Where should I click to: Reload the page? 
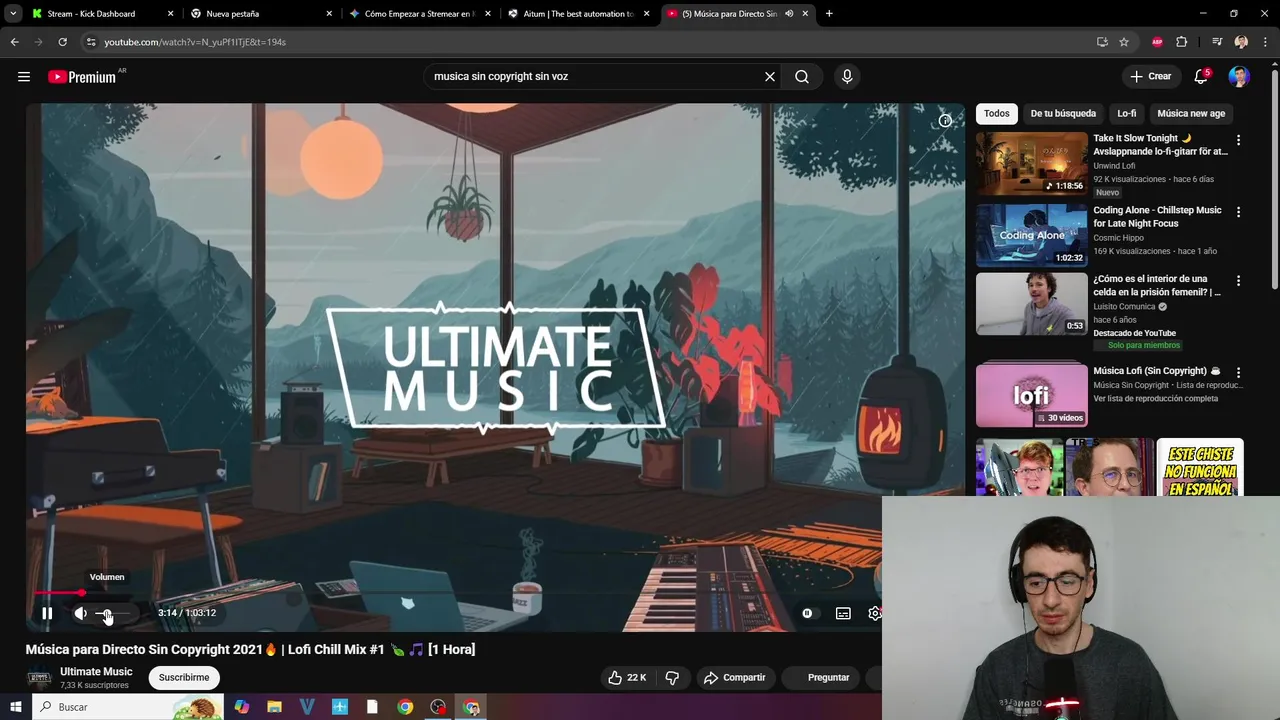point(62,42)
